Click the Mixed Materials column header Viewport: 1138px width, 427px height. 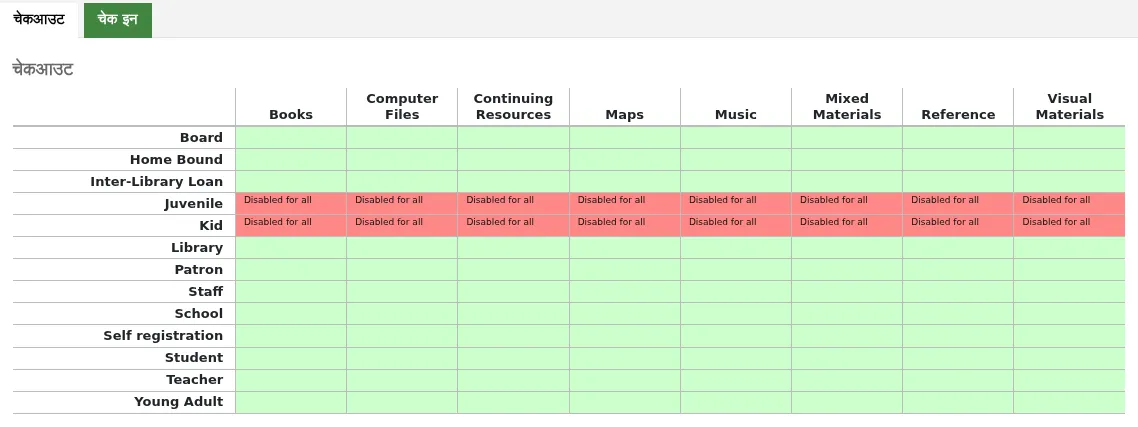[847, 107]
